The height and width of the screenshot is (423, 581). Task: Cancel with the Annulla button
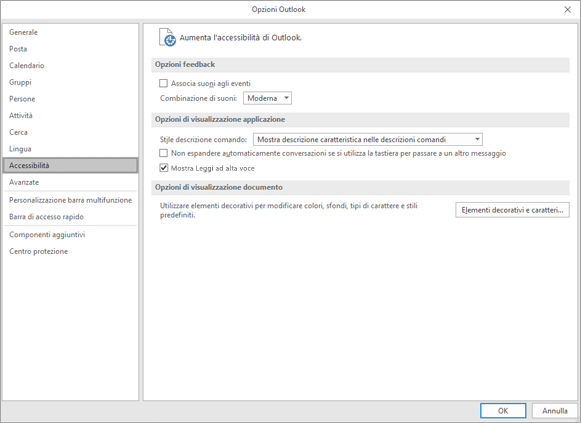pyautogui.click(x=555, y=411)
